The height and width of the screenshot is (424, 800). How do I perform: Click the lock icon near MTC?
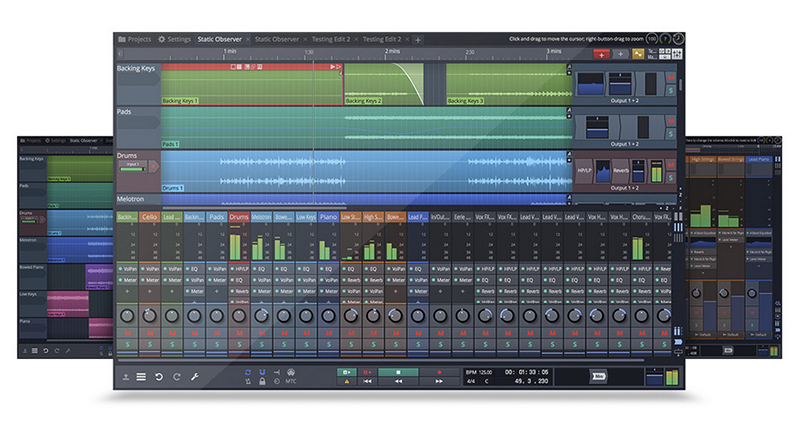(262, 381)
